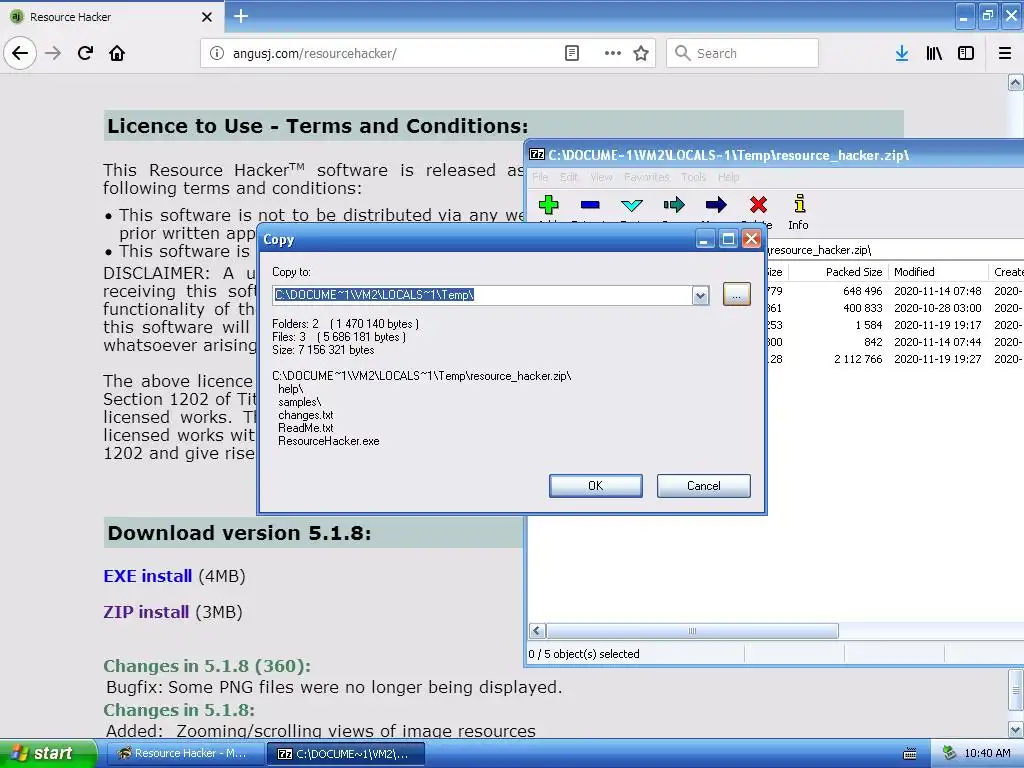This screenshot has width=1024, height=768.
Task: Select the row with packed size 1 584
Action: [895, 325]
